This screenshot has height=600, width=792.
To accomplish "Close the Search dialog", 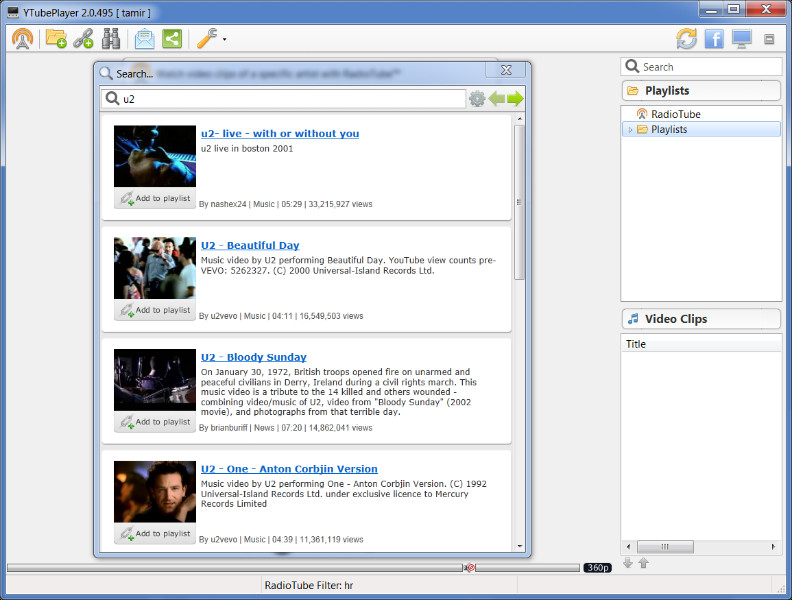I will 506,70.
